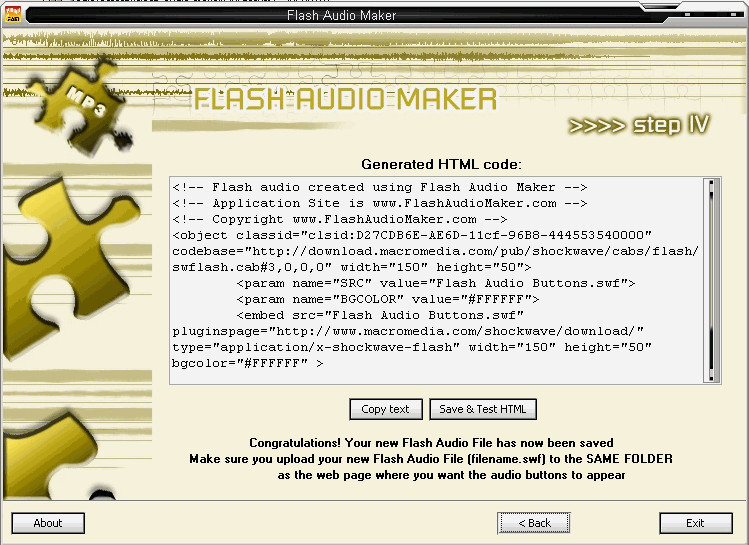Click the 'Copyright www.FlashAudioMaker.com' comment line

click(x=340, y=219)
